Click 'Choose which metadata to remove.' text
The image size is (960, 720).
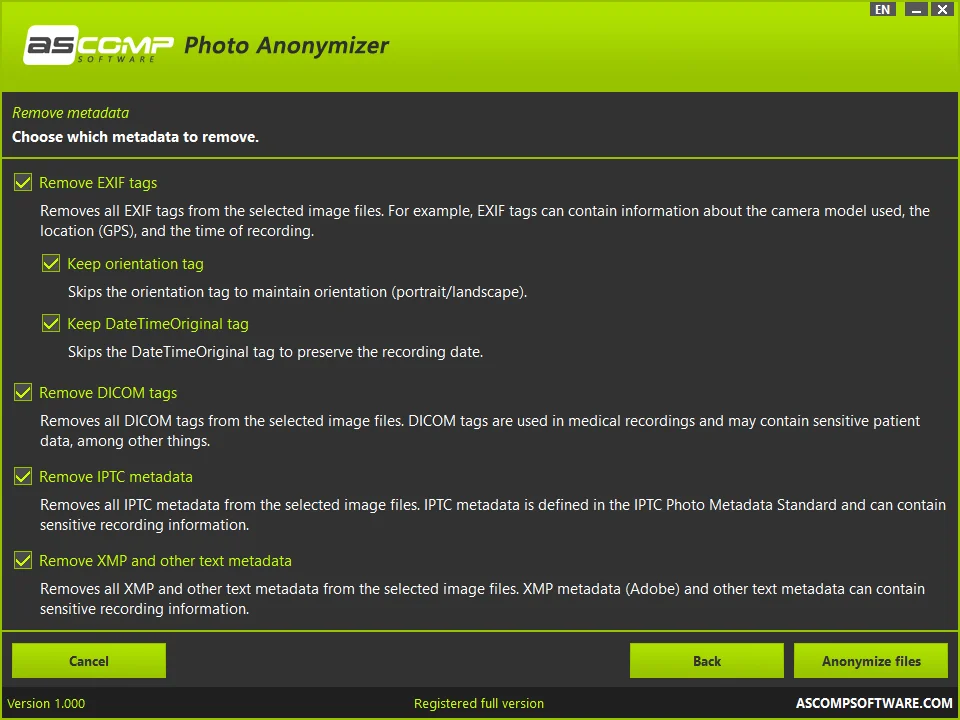[x=135, y=137]
